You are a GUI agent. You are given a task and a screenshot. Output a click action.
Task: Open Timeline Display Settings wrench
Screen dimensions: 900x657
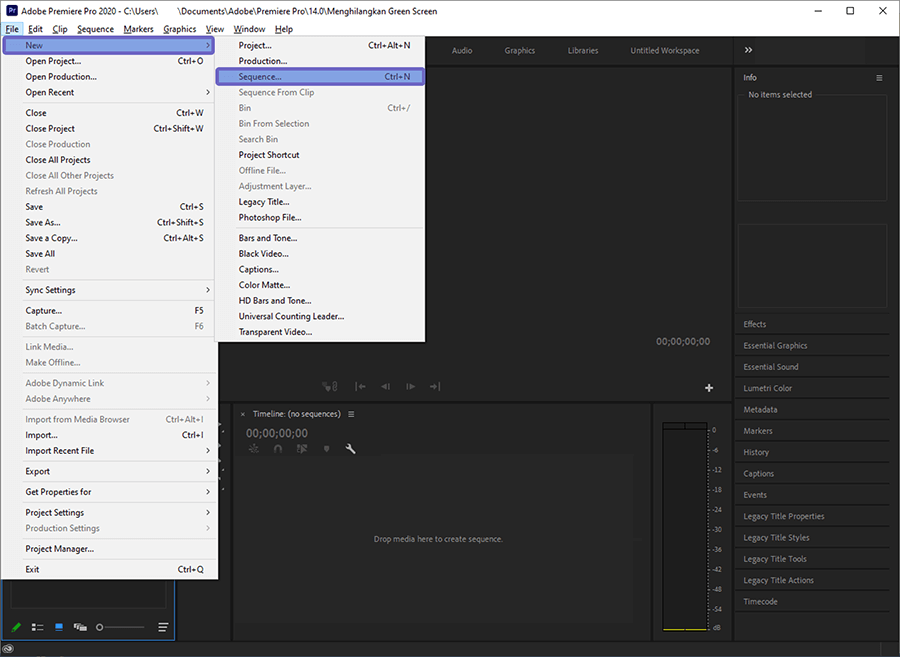click(x=350, y=449)
